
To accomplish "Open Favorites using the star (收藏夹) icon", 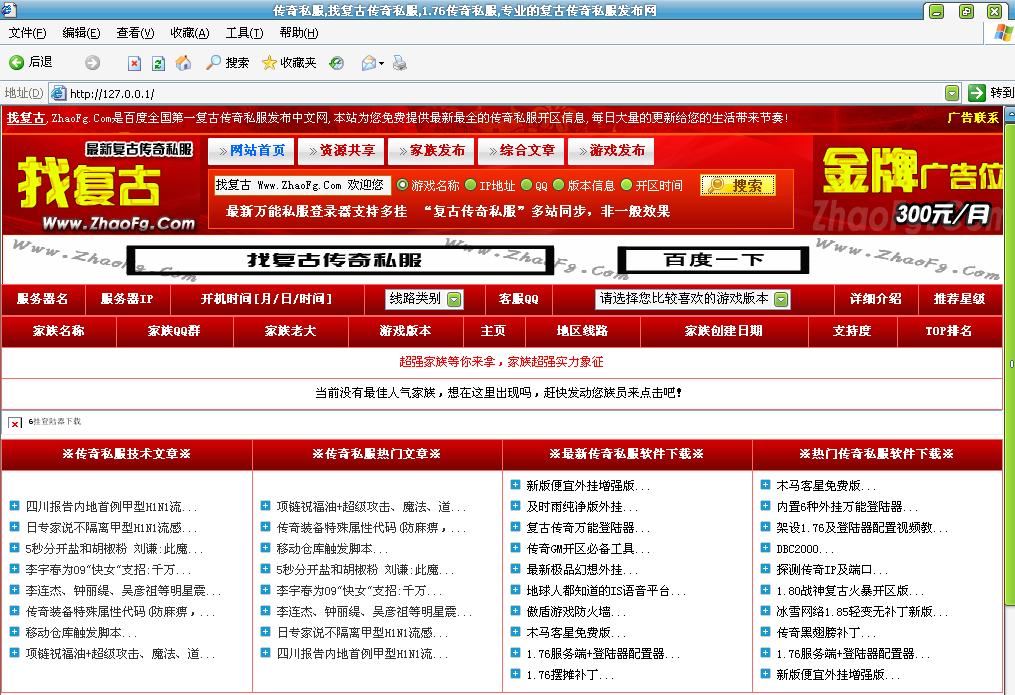I will [x=269, y=62].
